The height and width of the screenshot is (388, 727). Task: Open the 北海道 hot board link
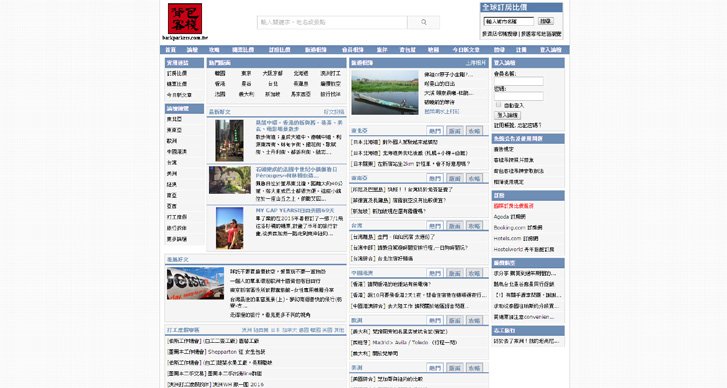pos(300,73)
